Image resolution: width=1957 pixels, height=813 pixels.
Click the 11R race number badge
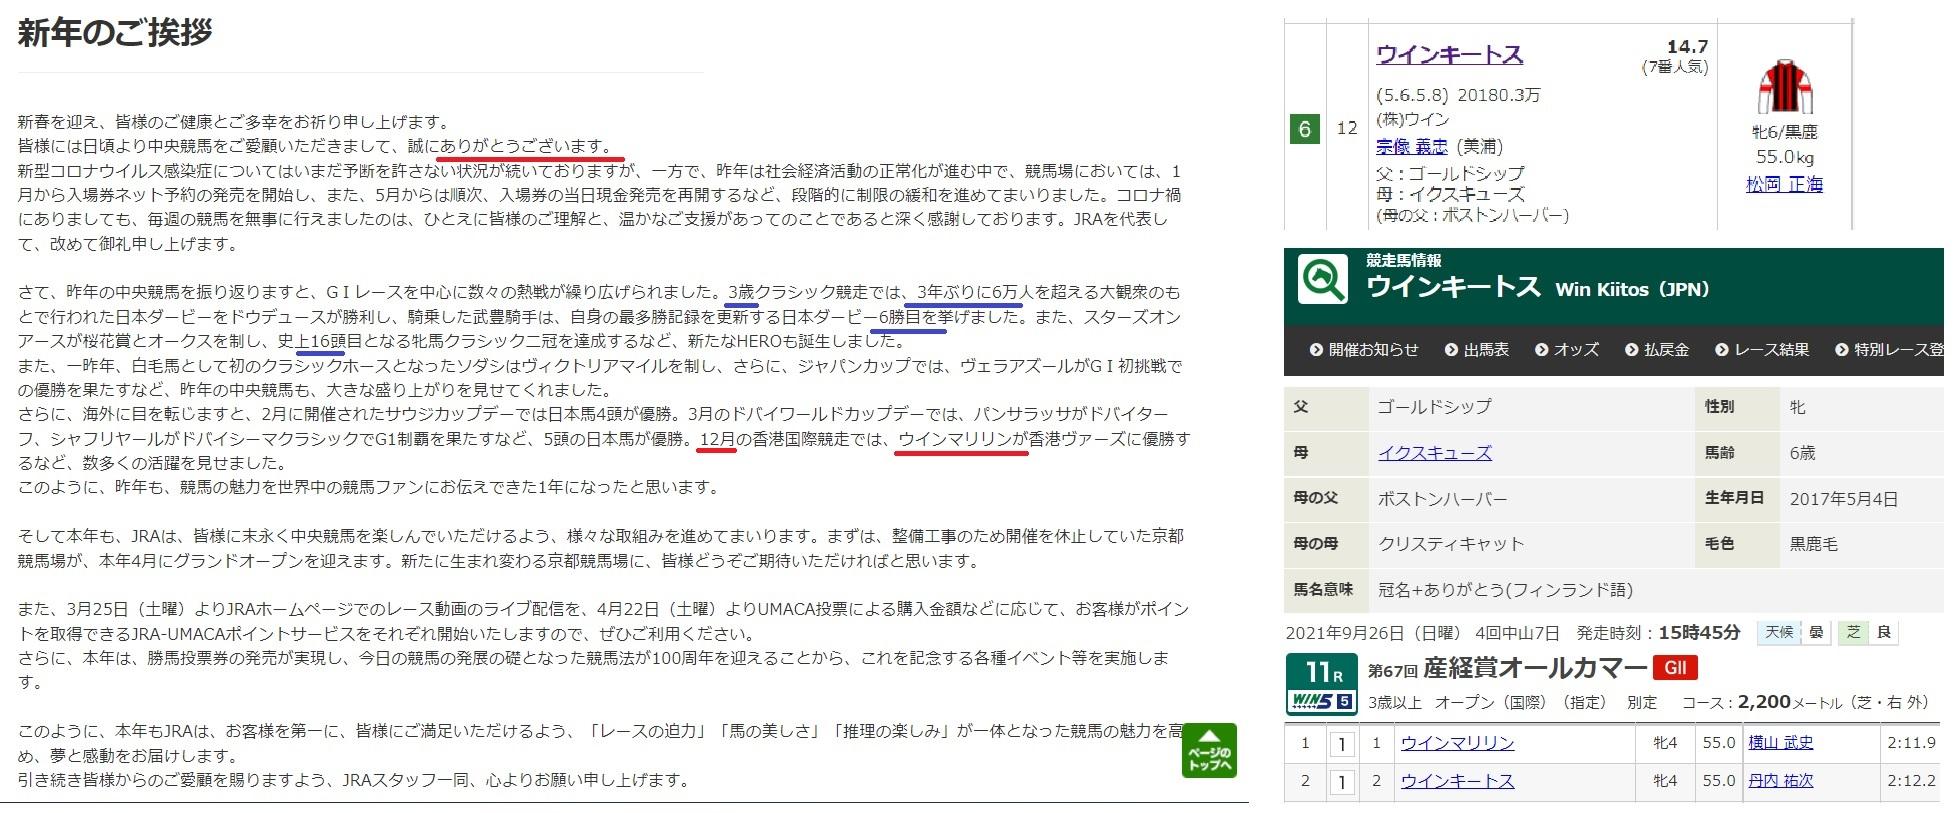tap(1320, 671)
